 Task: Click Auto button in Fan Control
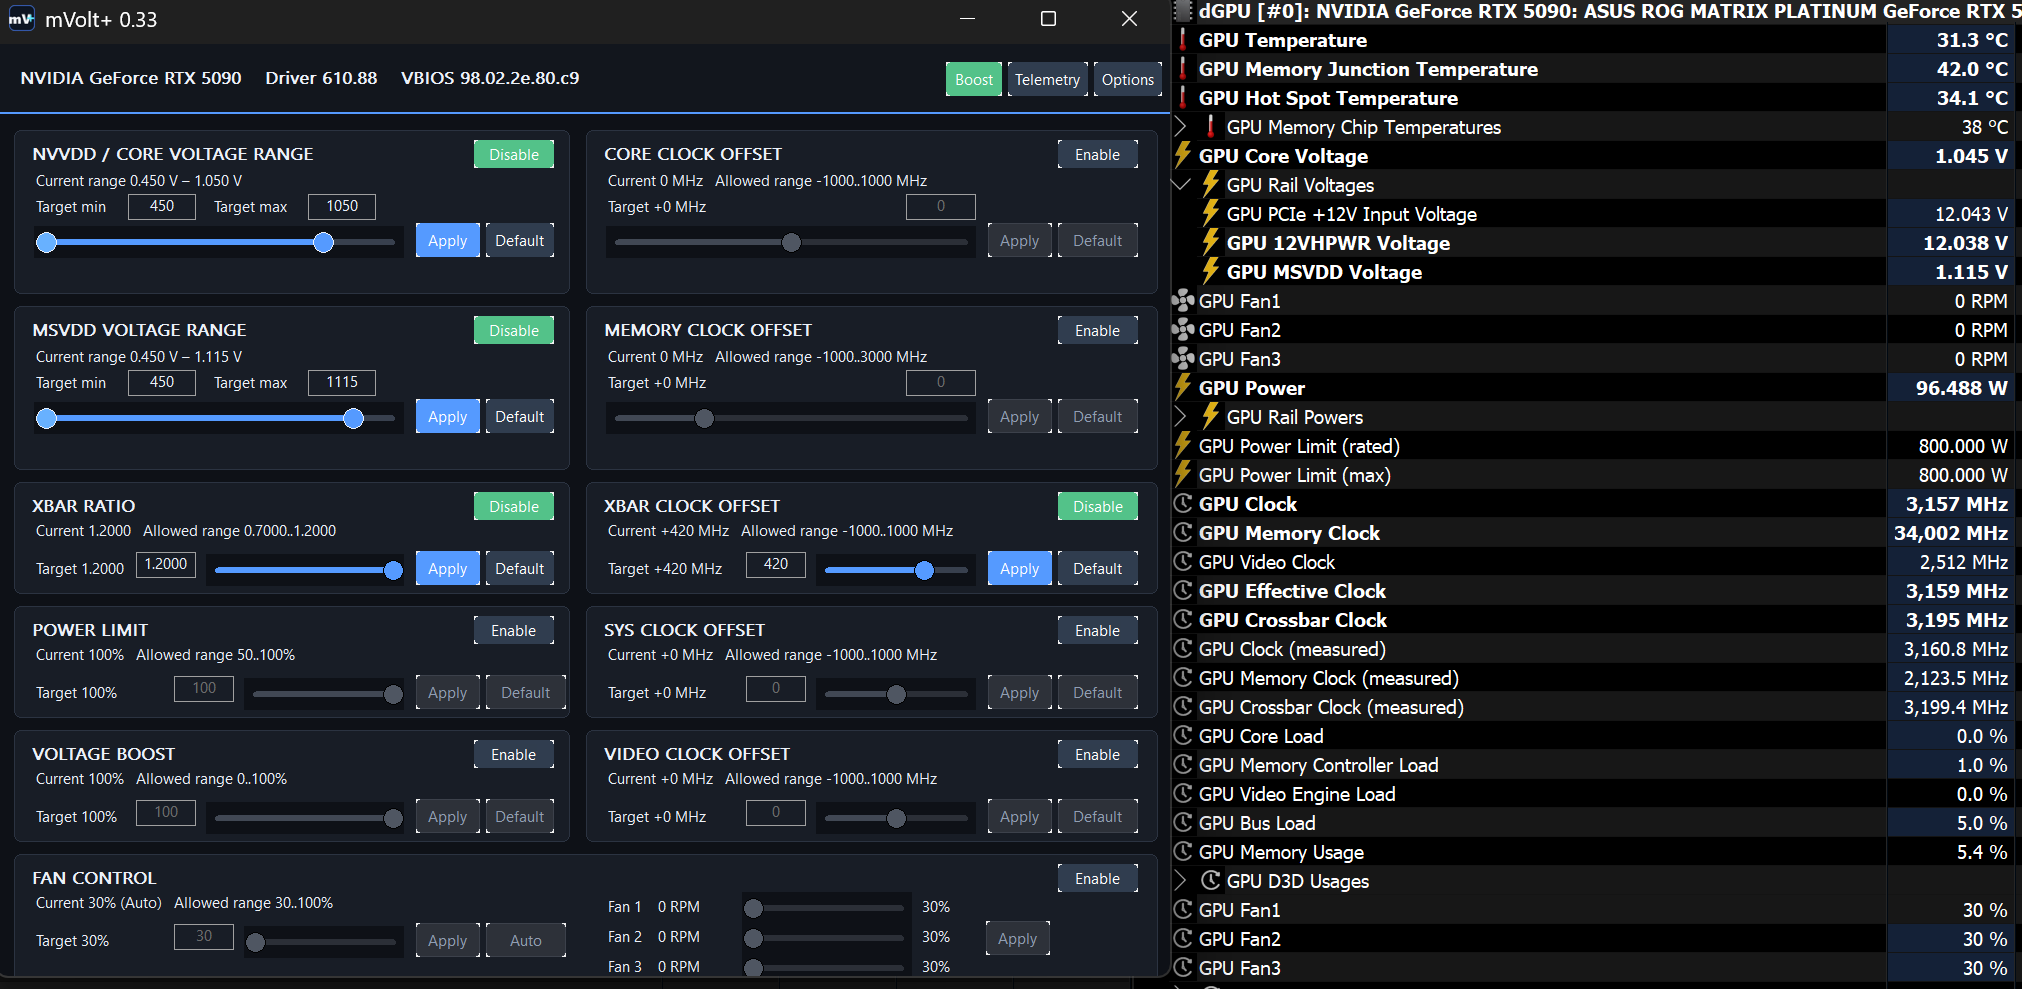[x=526, y=941]
